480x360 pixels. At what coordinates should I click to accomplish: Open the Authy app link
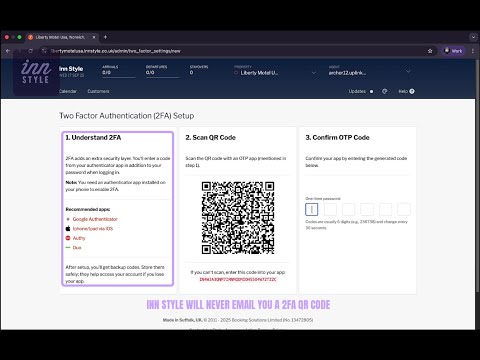point(79,238)
